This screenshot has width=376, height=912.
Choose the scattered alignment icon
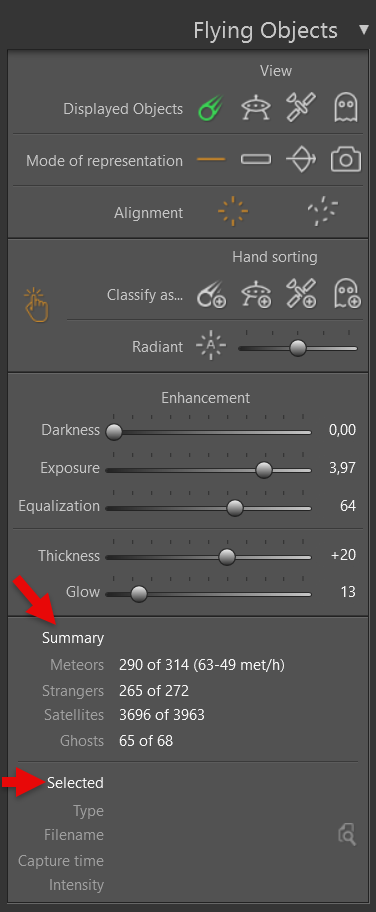323,211
